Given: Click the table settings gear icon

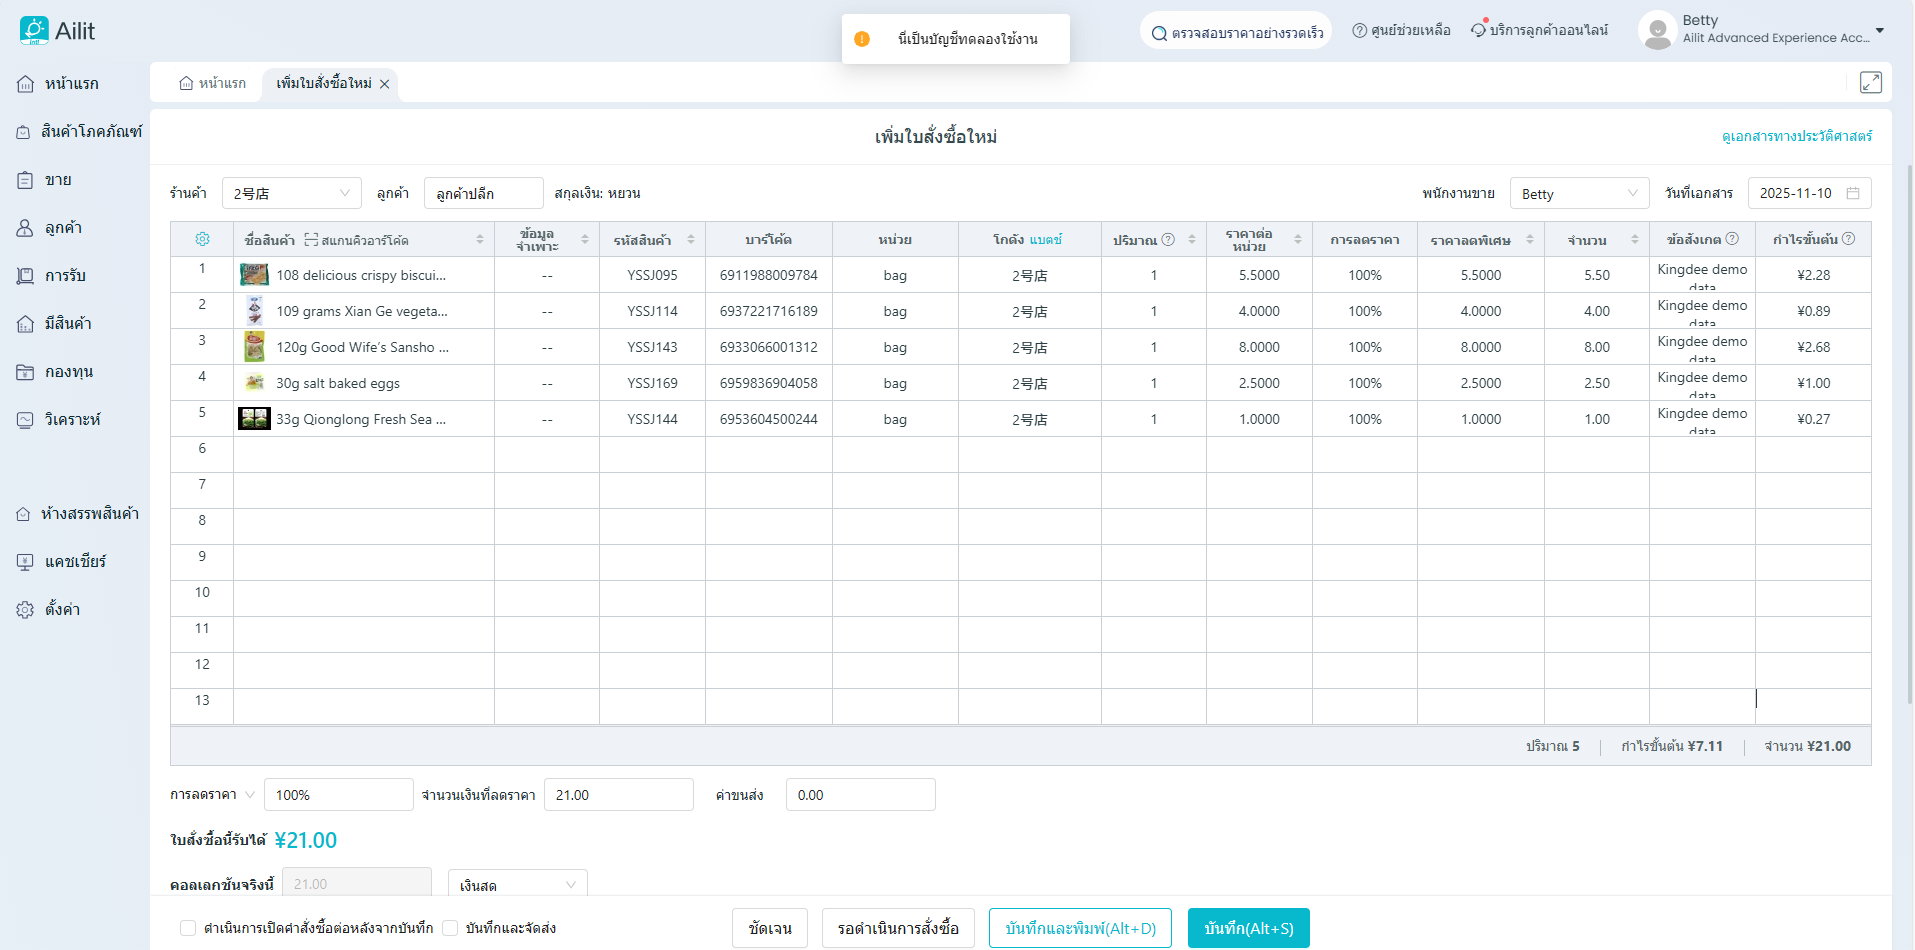Looking at the screenshot, I should [202, 239].
